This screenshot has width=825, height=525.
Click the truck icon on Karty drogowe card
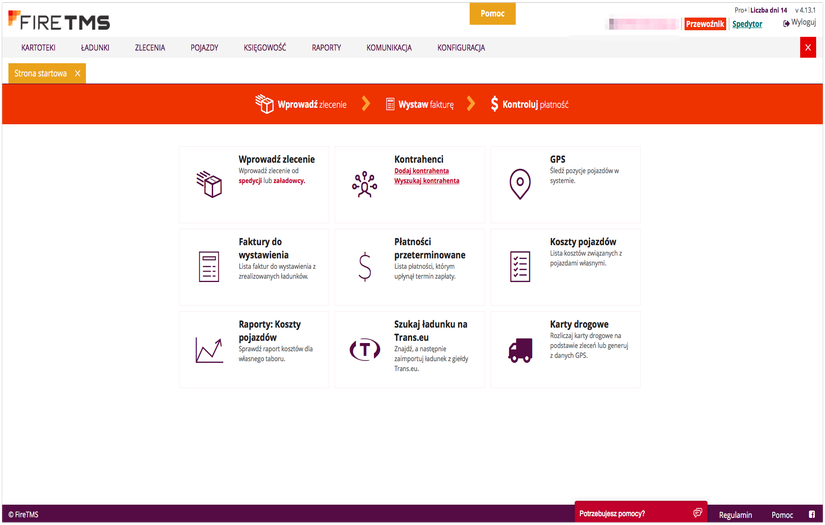pos(520,350)
